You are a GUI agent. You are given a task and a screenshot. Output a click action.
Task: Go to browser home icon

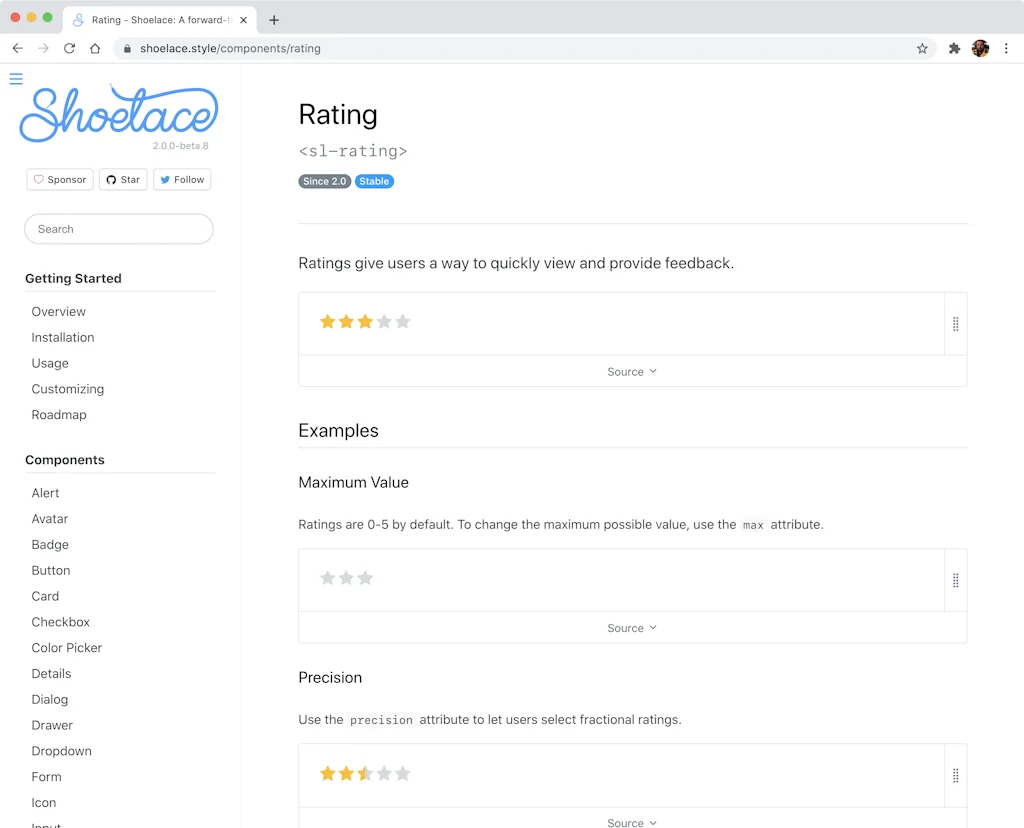click(95, 48)
